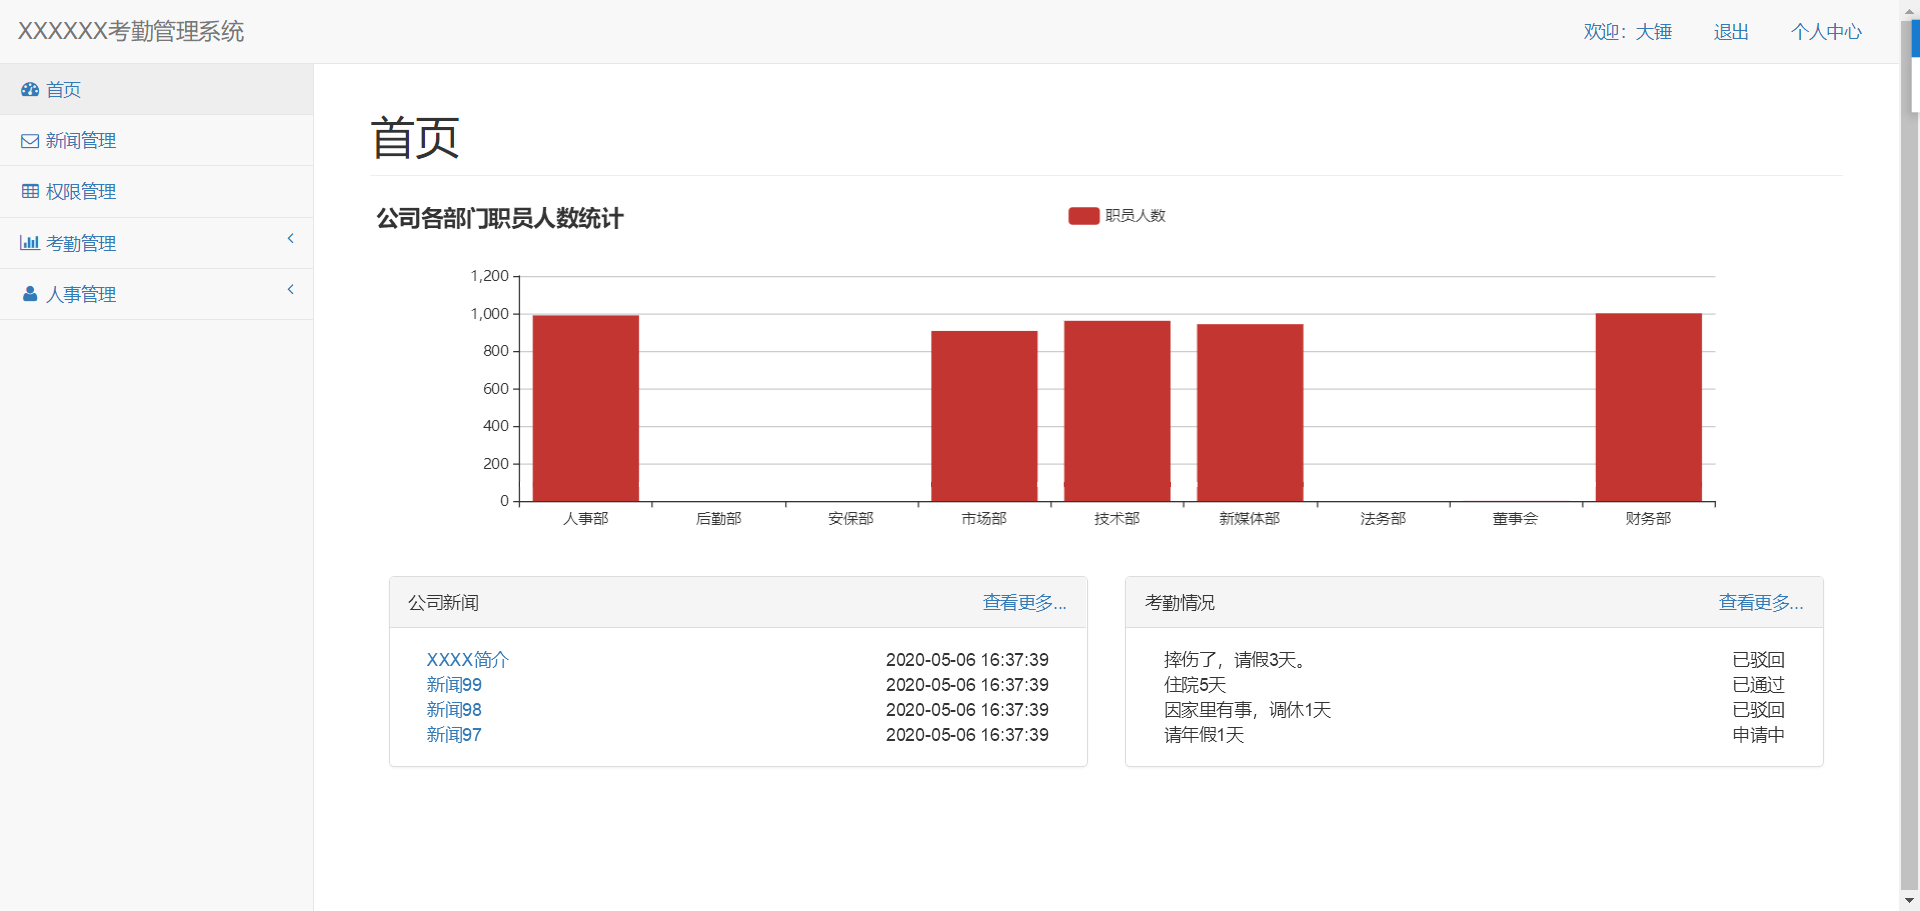
Task: Click the 新媒体部 bar in the chart
Action: click(x=1250, y=413)
